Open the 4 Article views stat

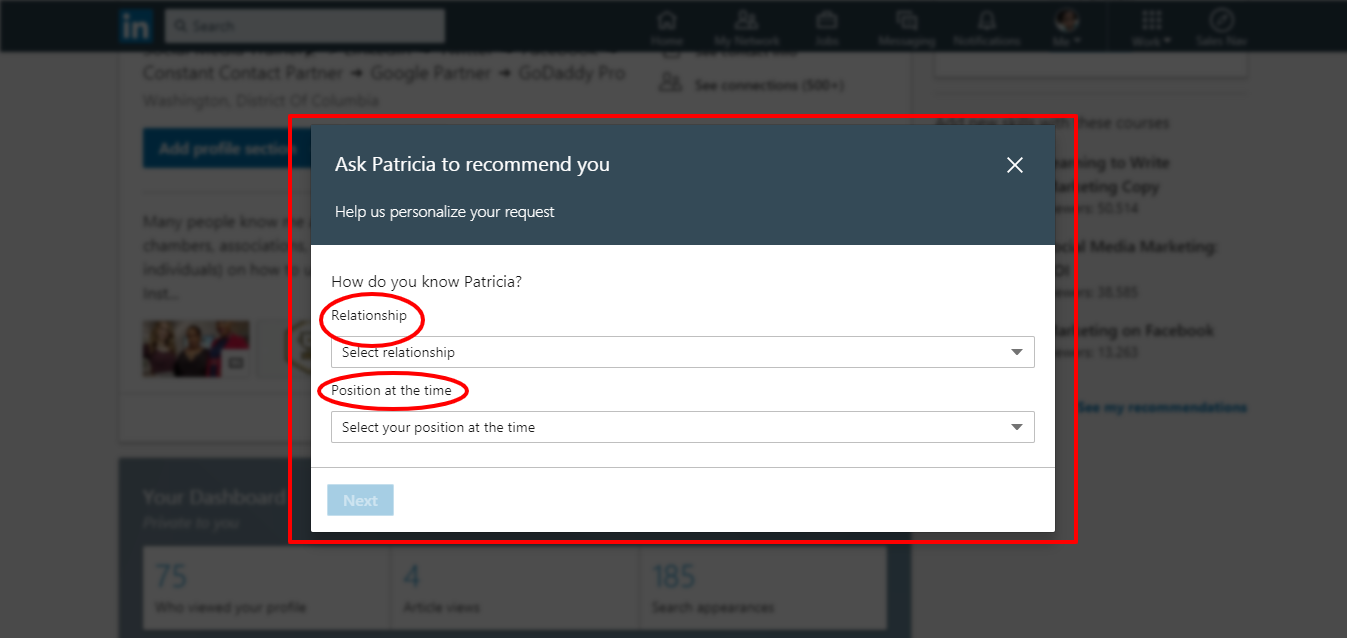click(x=514, y=588)
